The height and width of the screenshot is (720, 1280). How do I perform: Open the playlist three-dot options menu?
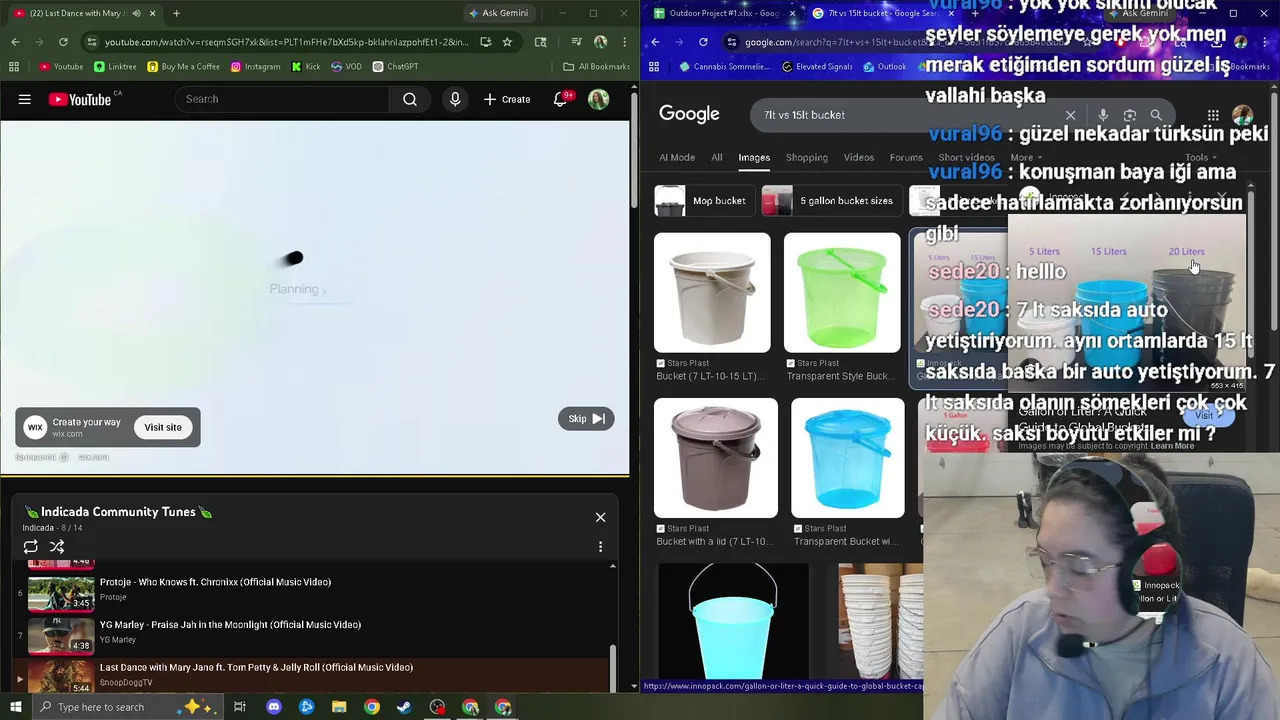600,547
